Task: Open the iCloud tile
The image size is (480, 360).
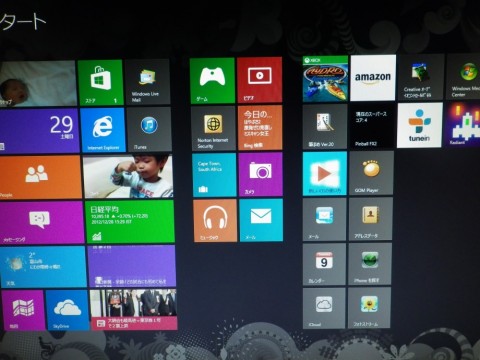Action: pyautogui.click(x=324, y=308)
